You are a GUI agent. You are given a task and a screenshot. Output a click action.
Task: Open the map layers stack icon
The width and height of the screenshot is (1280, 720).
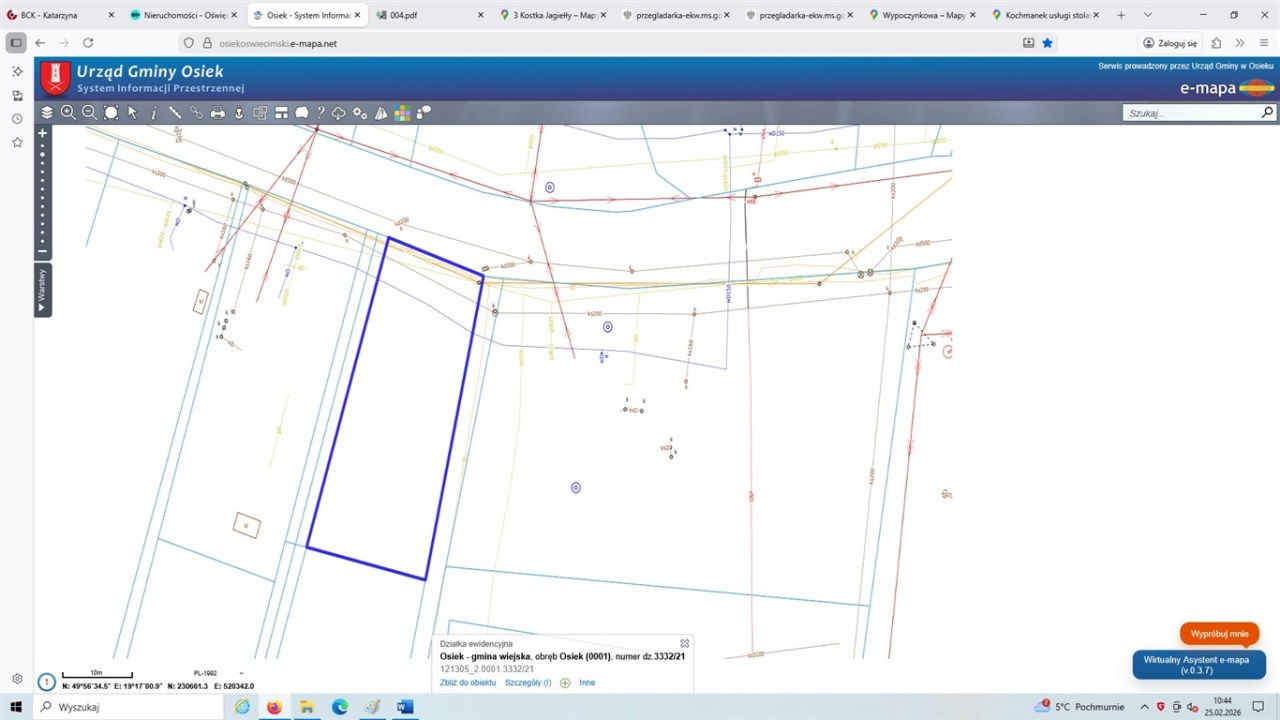(47, 113)
